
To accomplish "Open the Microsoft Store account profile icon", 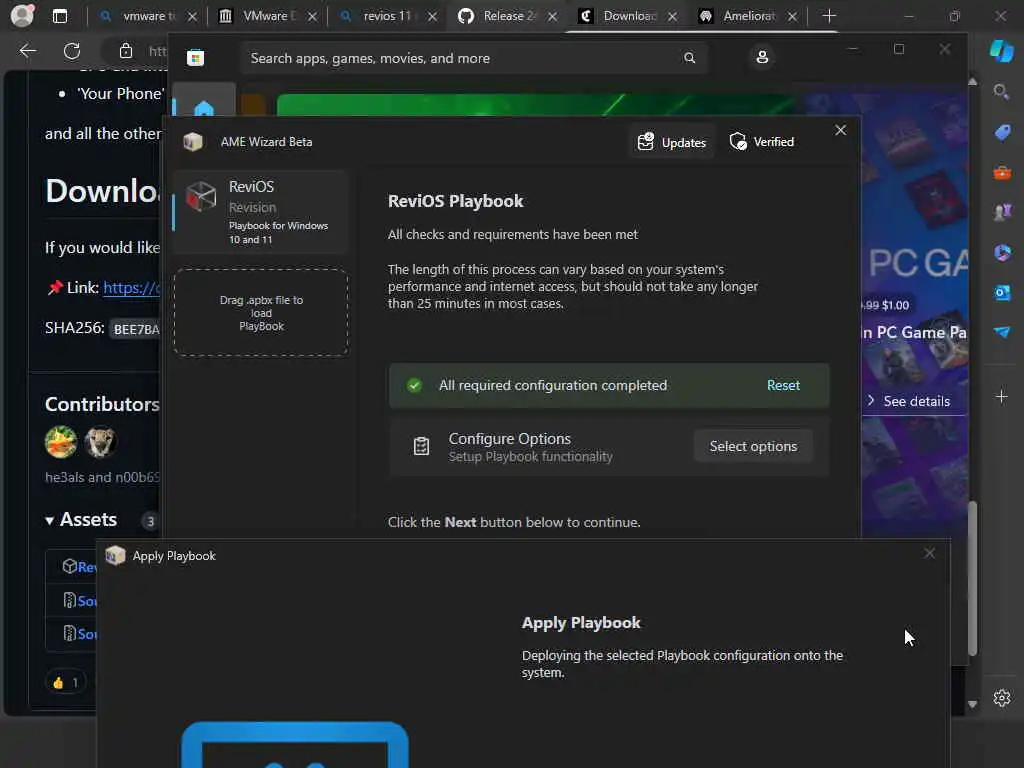I will click(x=762, y=57).
